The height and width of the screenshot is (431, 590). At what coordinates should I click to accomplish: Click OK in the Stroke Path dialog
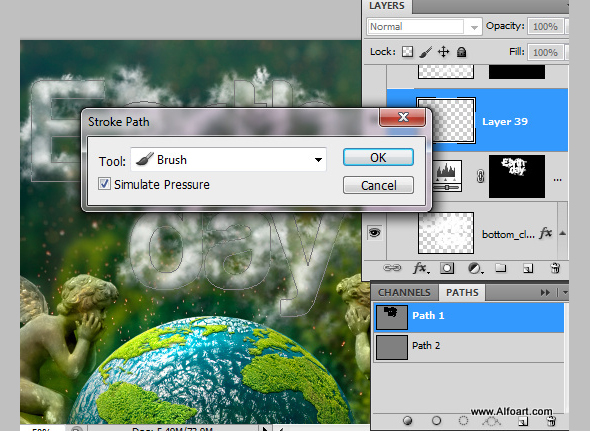pos(378,157)
